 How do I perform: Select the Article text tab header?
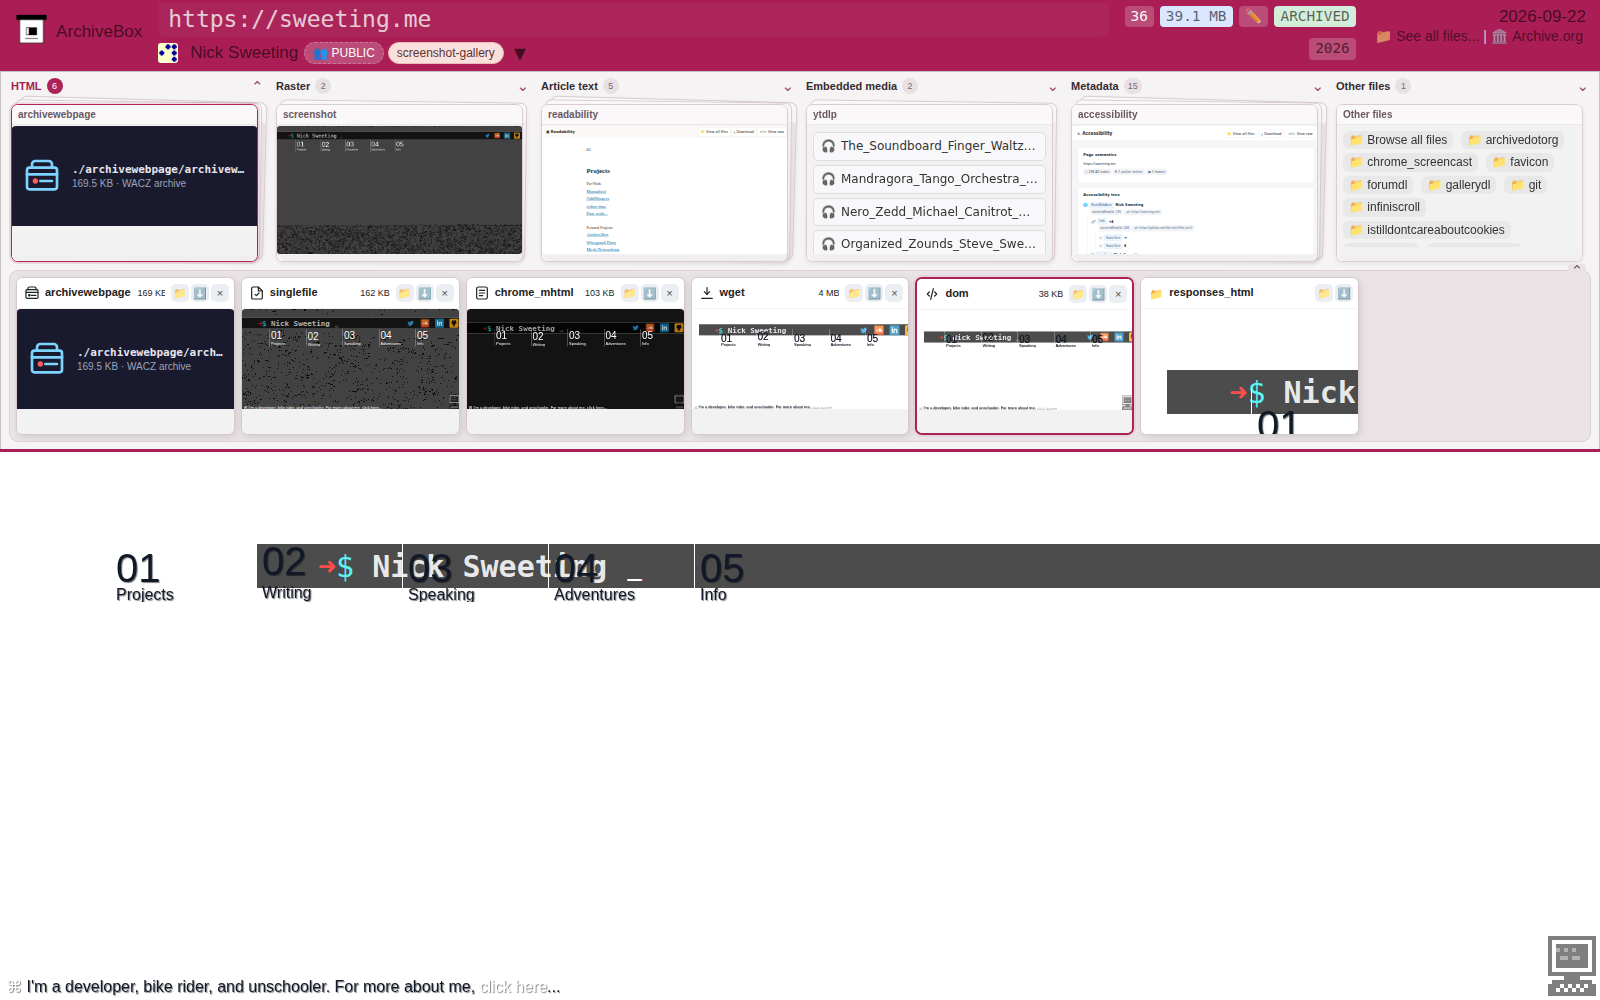(x=569, y=86)
